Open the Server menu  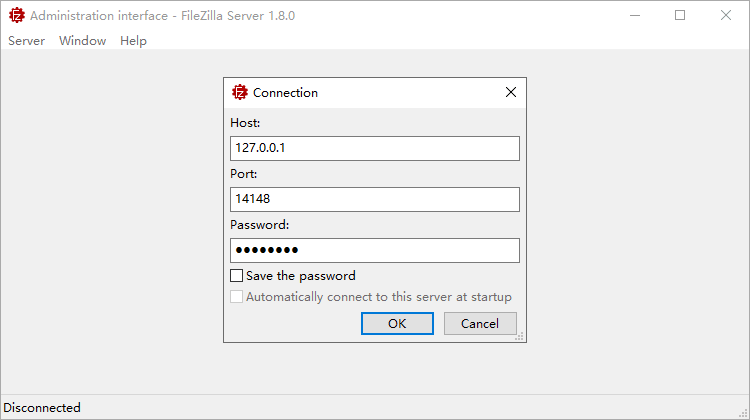coord(26,41)
